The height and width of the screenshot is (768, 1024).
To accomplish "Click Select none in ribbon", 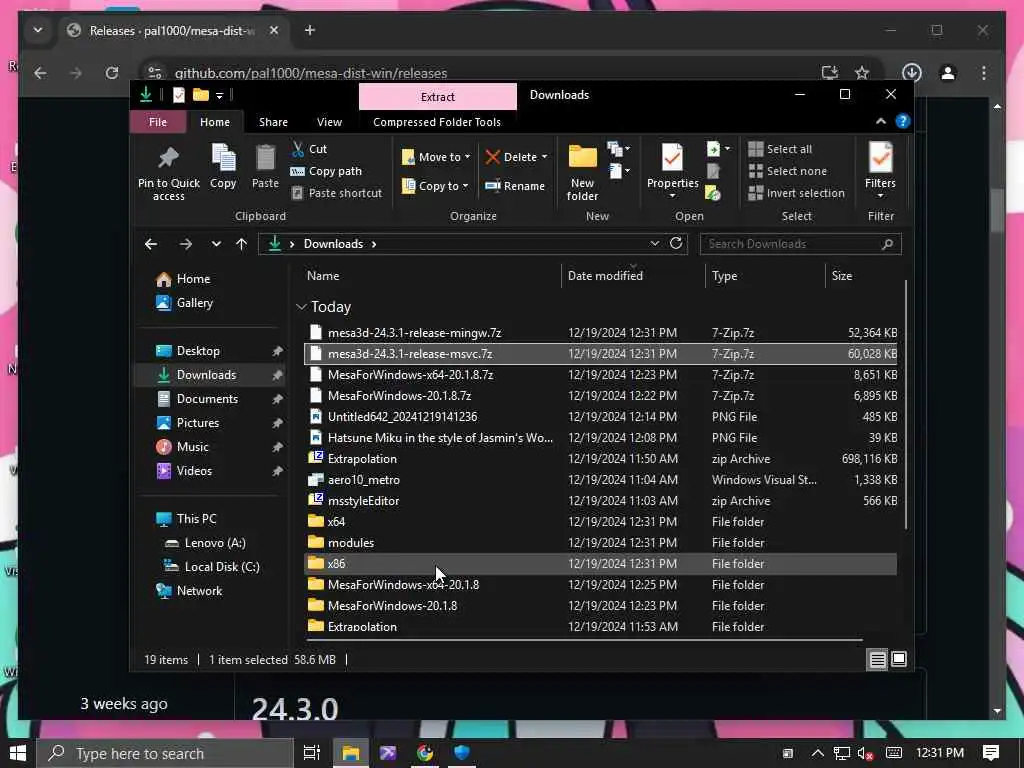I will pyautogui.click(x=788, y=171).
